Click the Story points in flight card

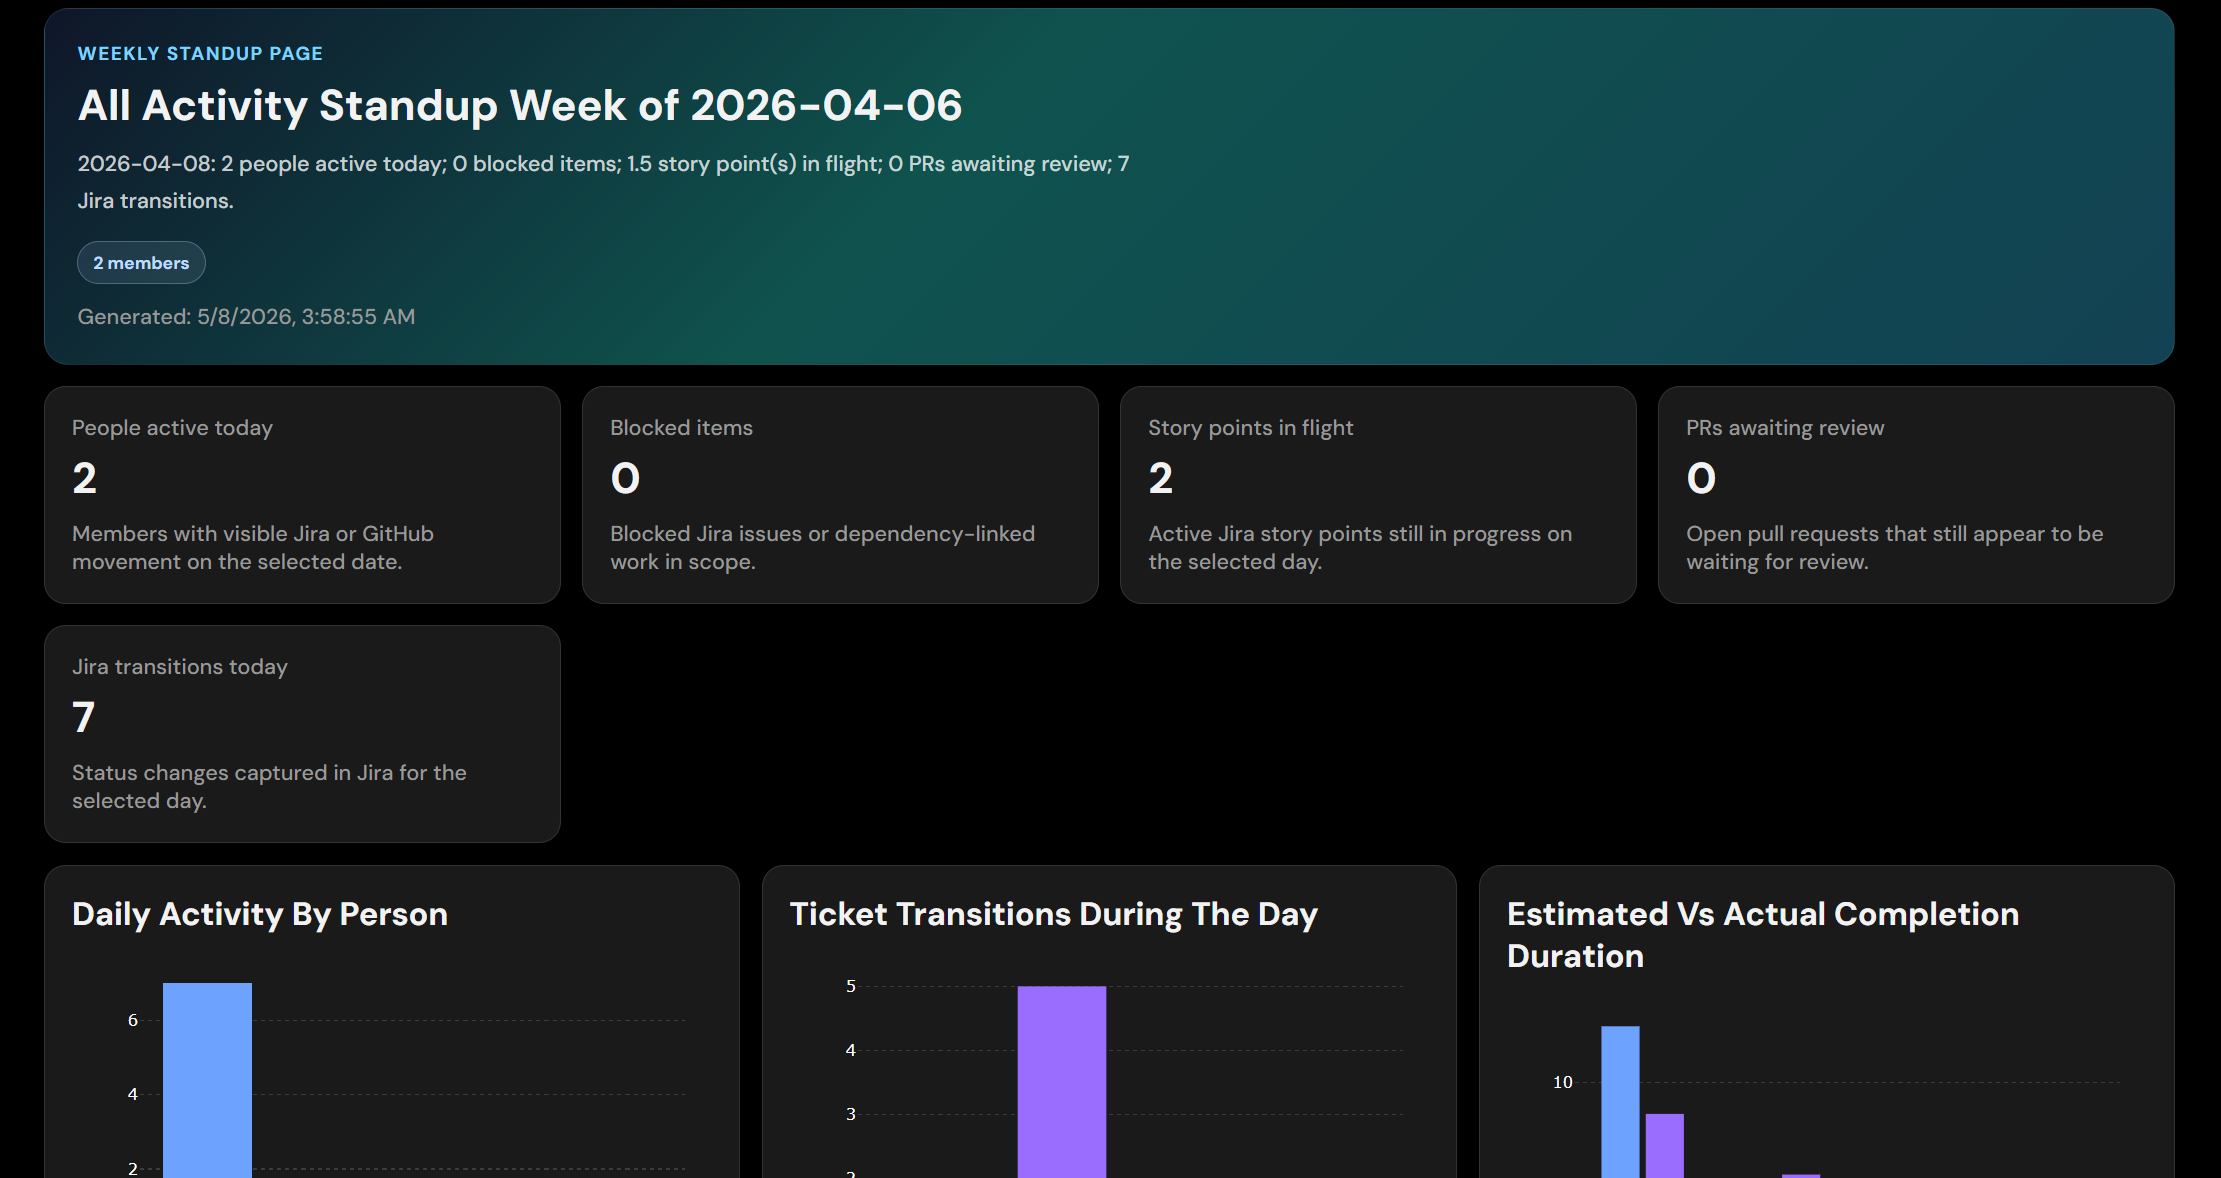(x=1378, y=495)
